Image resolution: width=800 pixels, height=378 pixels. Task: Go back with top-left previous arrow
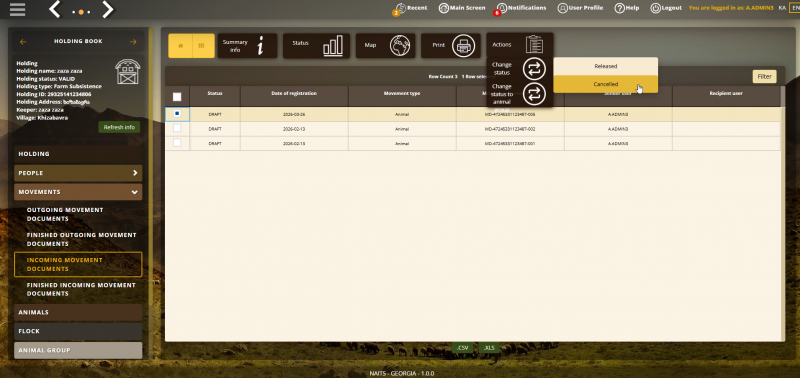(x=55, y=9)
